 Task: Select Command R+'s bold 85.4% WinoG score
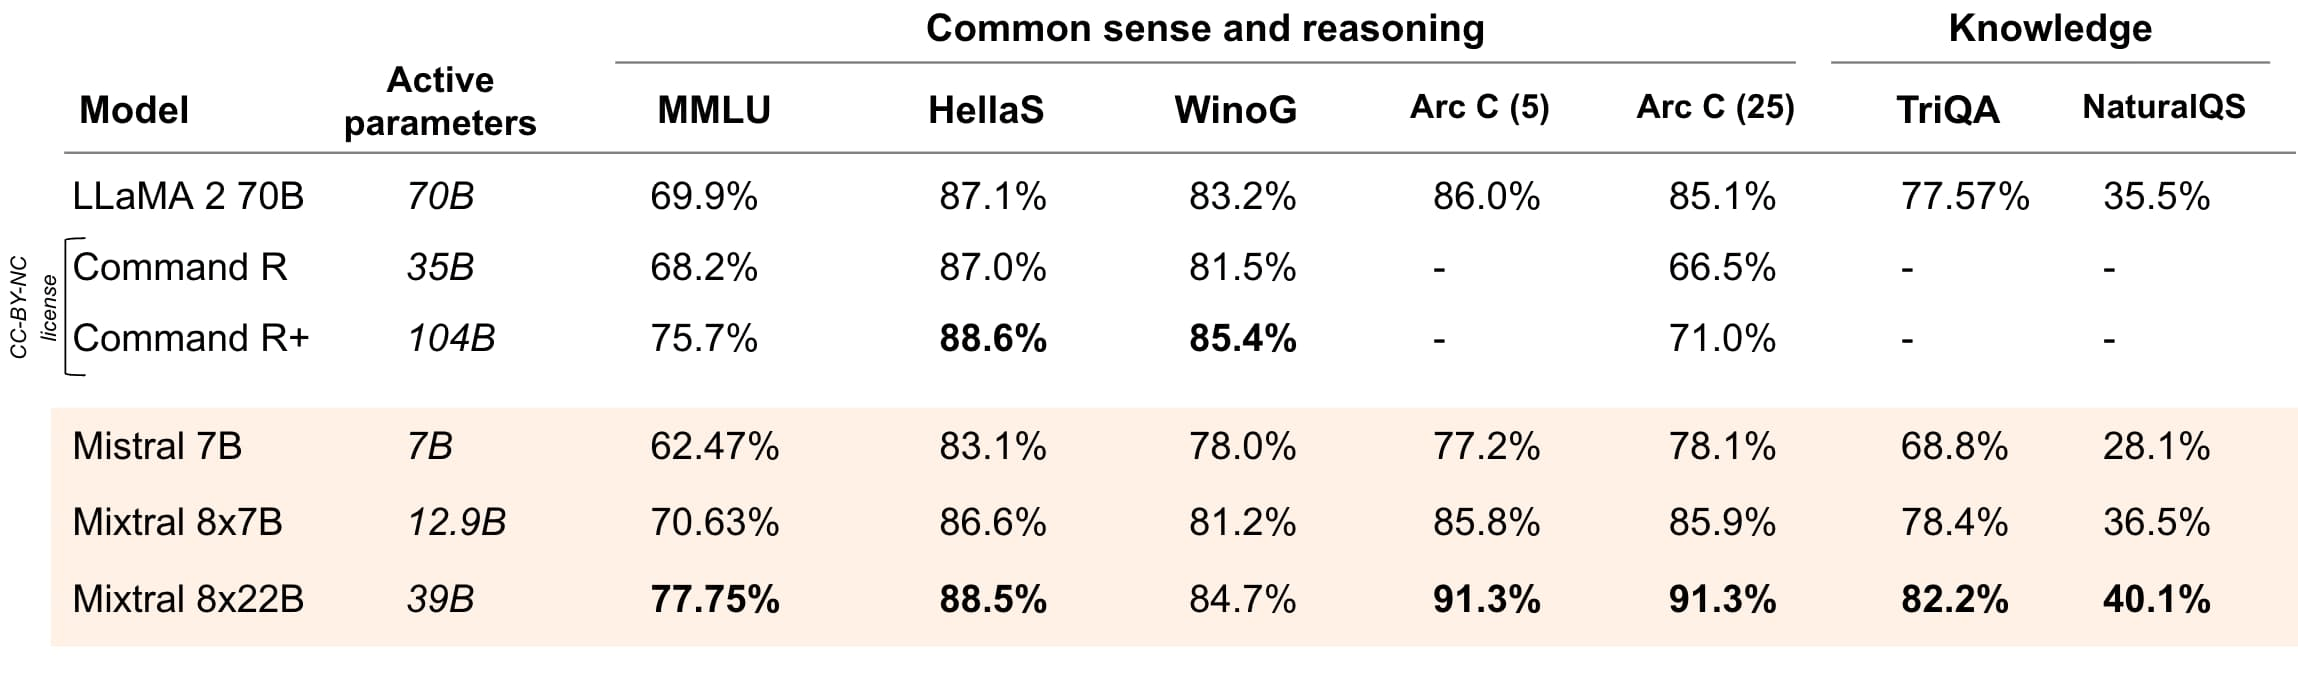pos(1242,339)
